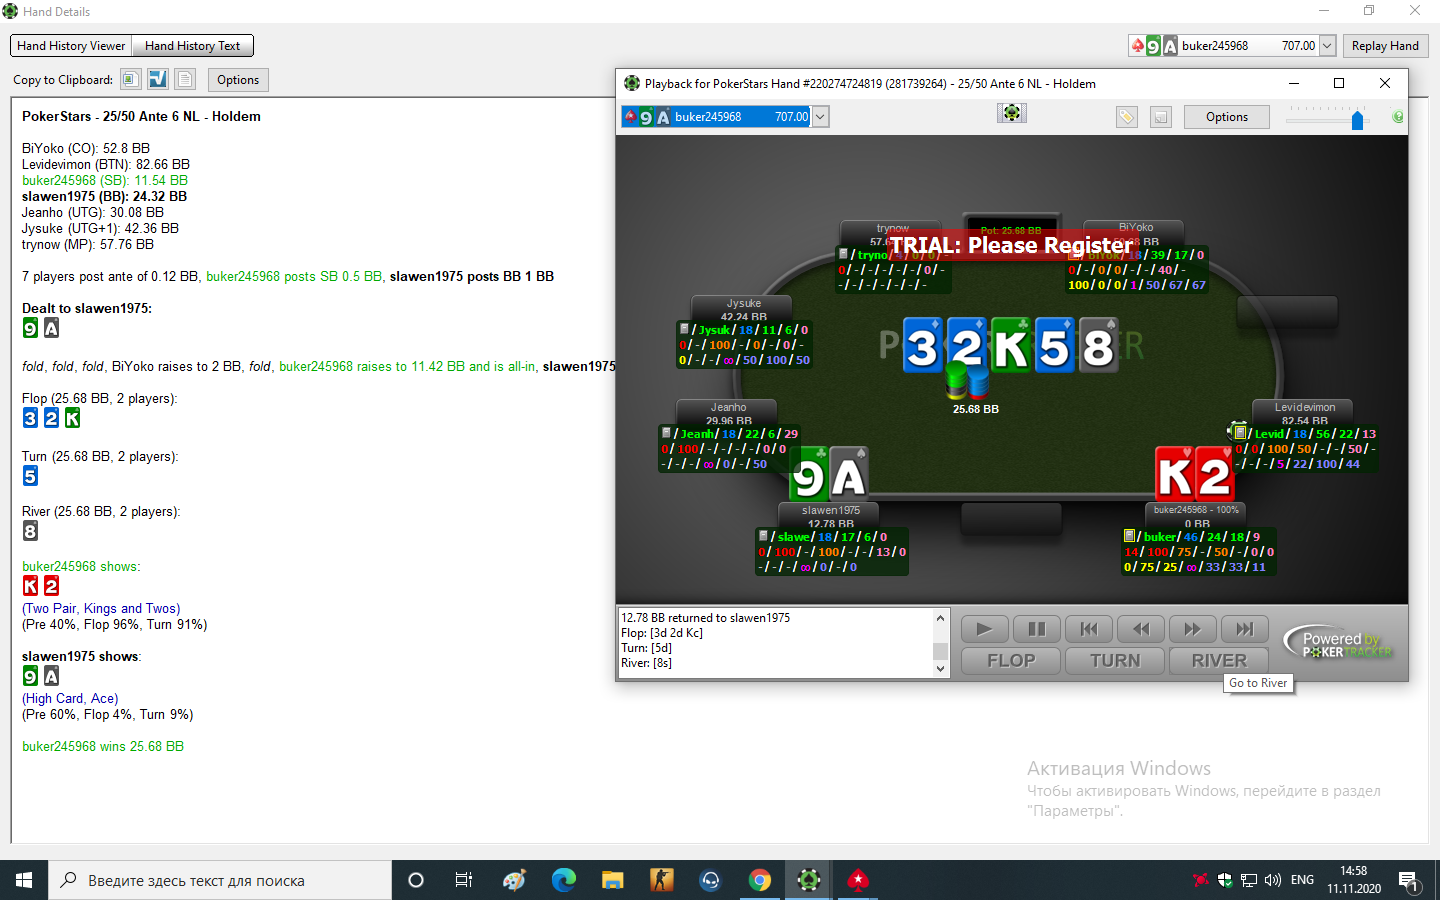Click slawen1975 player note icon

[x=763, y=536]
